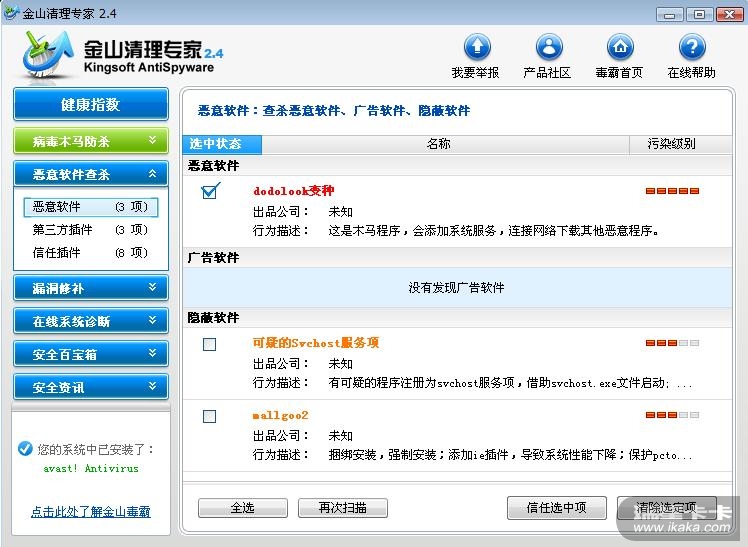This screenshot has width=748, height=547.
Task: Click the mallgoo2 行为描述 description text
Action: coord(510,455)
